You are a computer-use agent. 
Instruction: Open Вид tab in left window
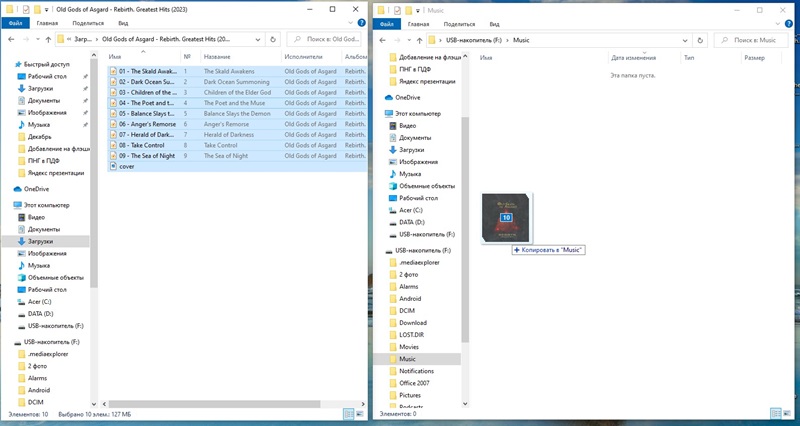123,23
